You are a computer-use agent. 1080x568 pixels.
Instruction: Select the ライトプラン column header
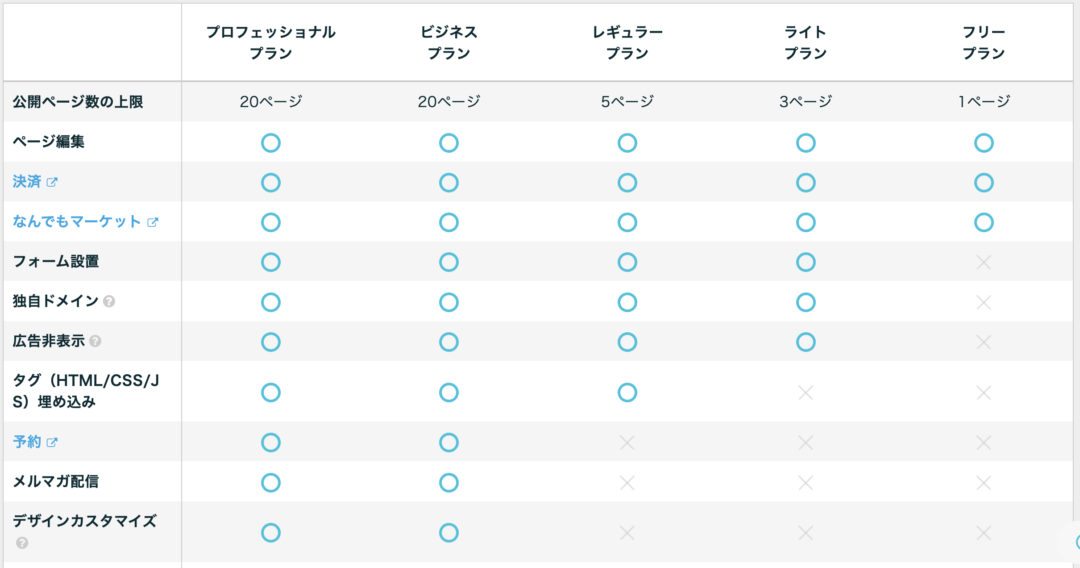point(805,43)
